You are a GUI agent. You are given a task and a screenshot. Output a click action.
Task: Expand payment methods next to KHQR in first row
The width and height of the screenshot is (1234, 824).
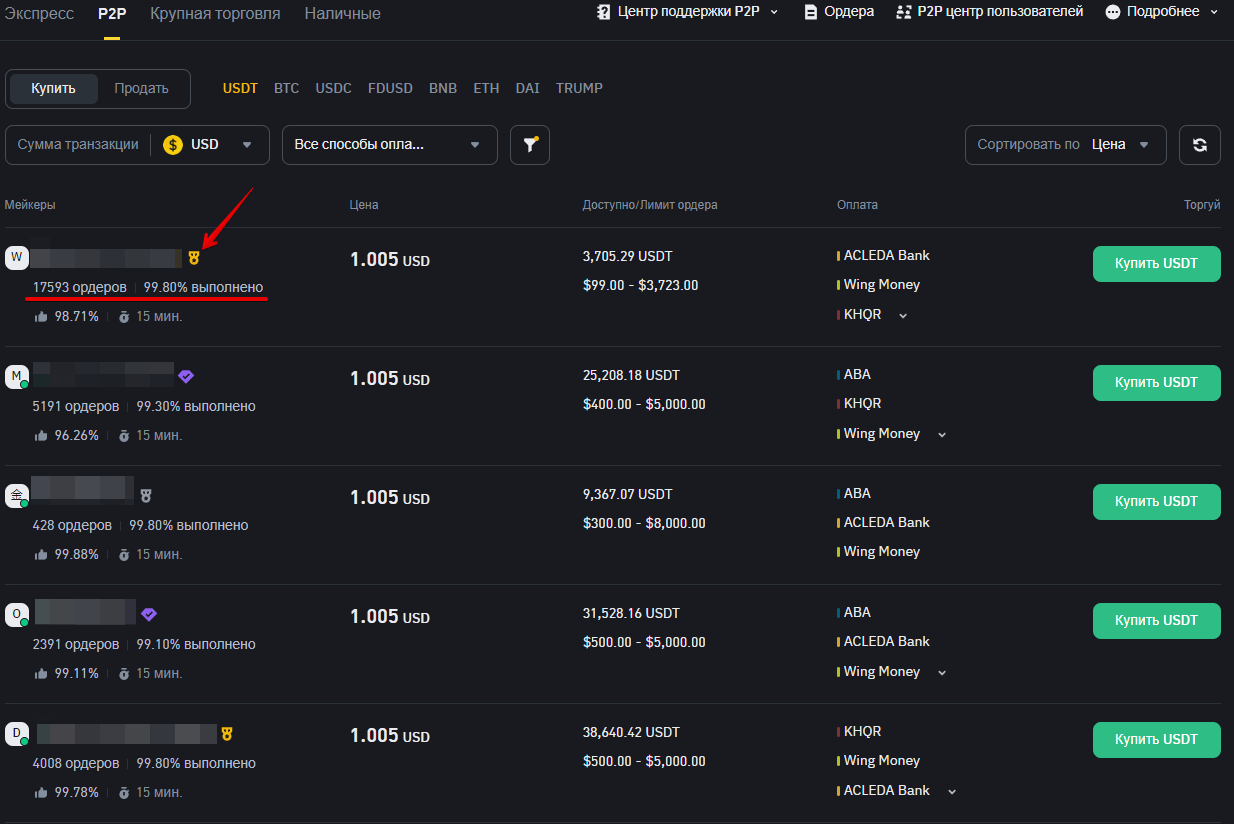(903, 316)
